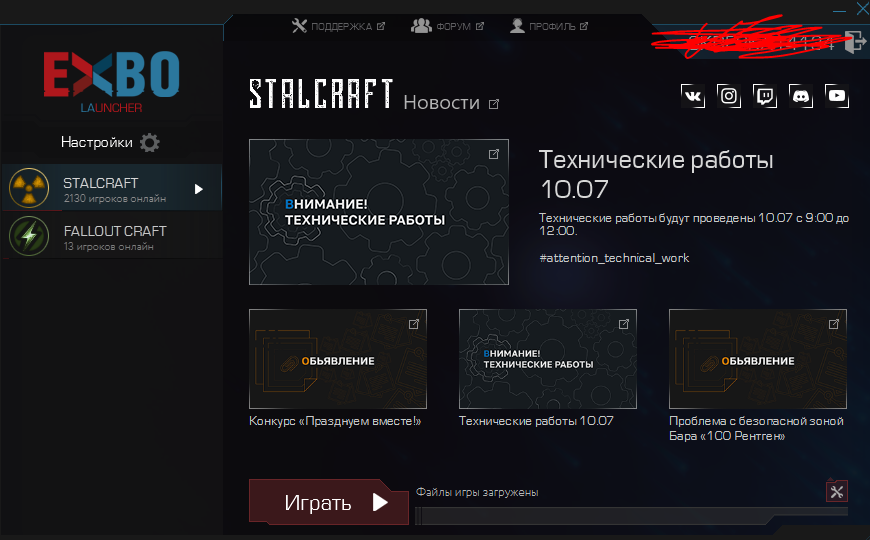This screenshot has height=540, width=870.
Task: Click the 2130 игроков онлайн text
Action: click(x=115, y=199)
